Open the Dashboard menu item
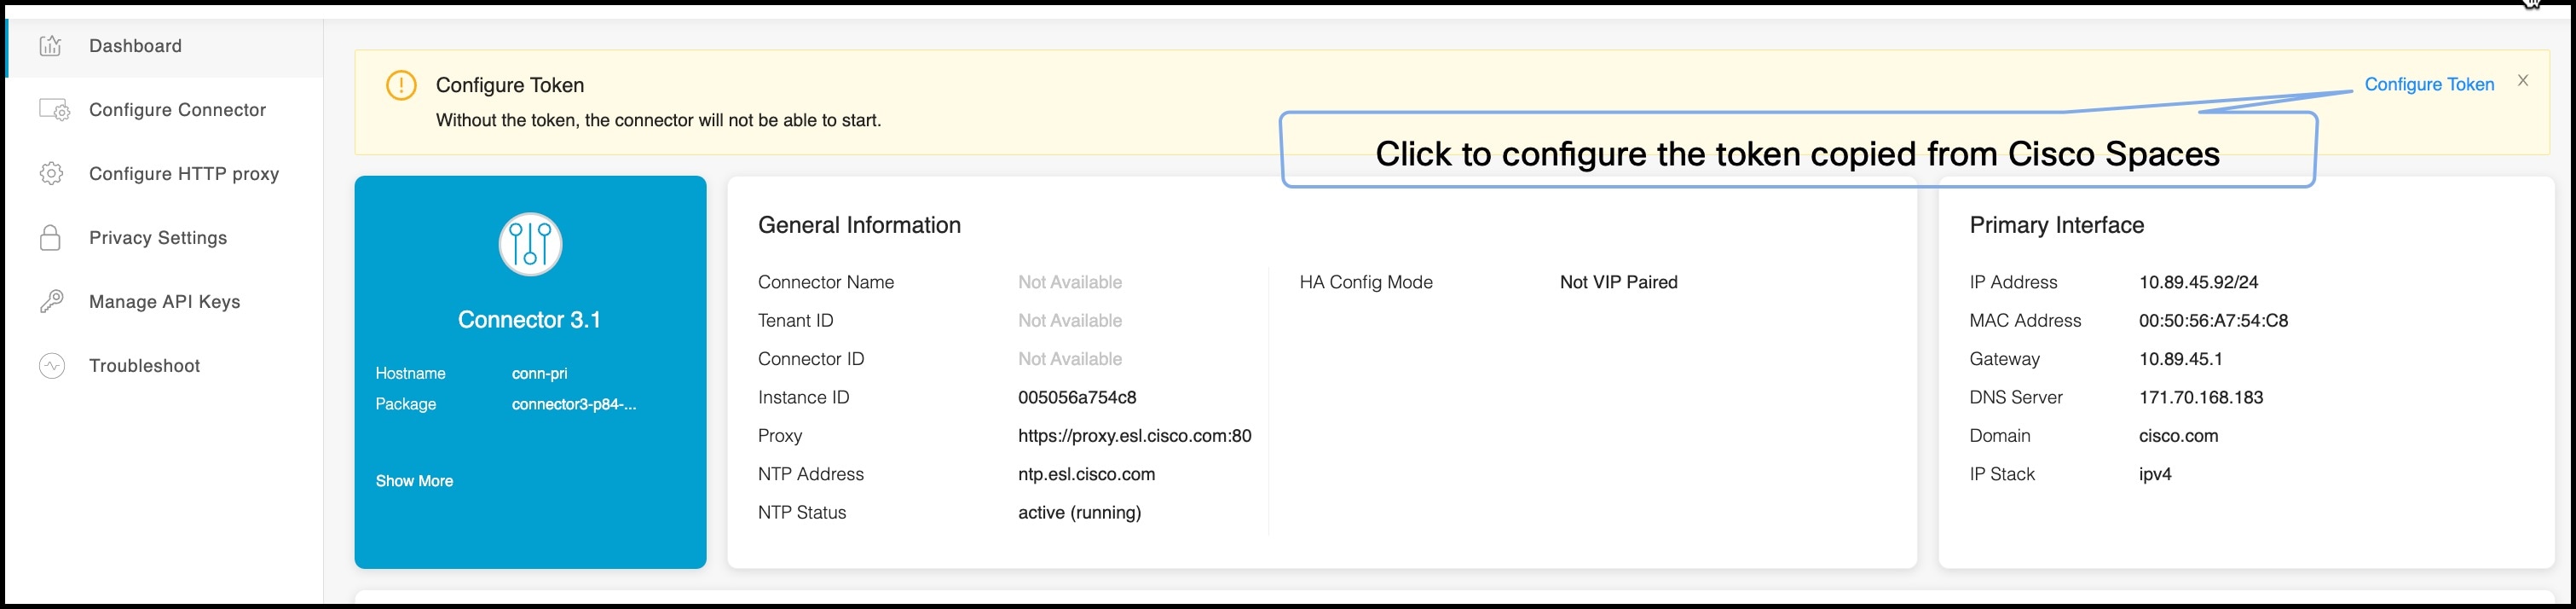The image size is (2576, 609). pos(135,46)
